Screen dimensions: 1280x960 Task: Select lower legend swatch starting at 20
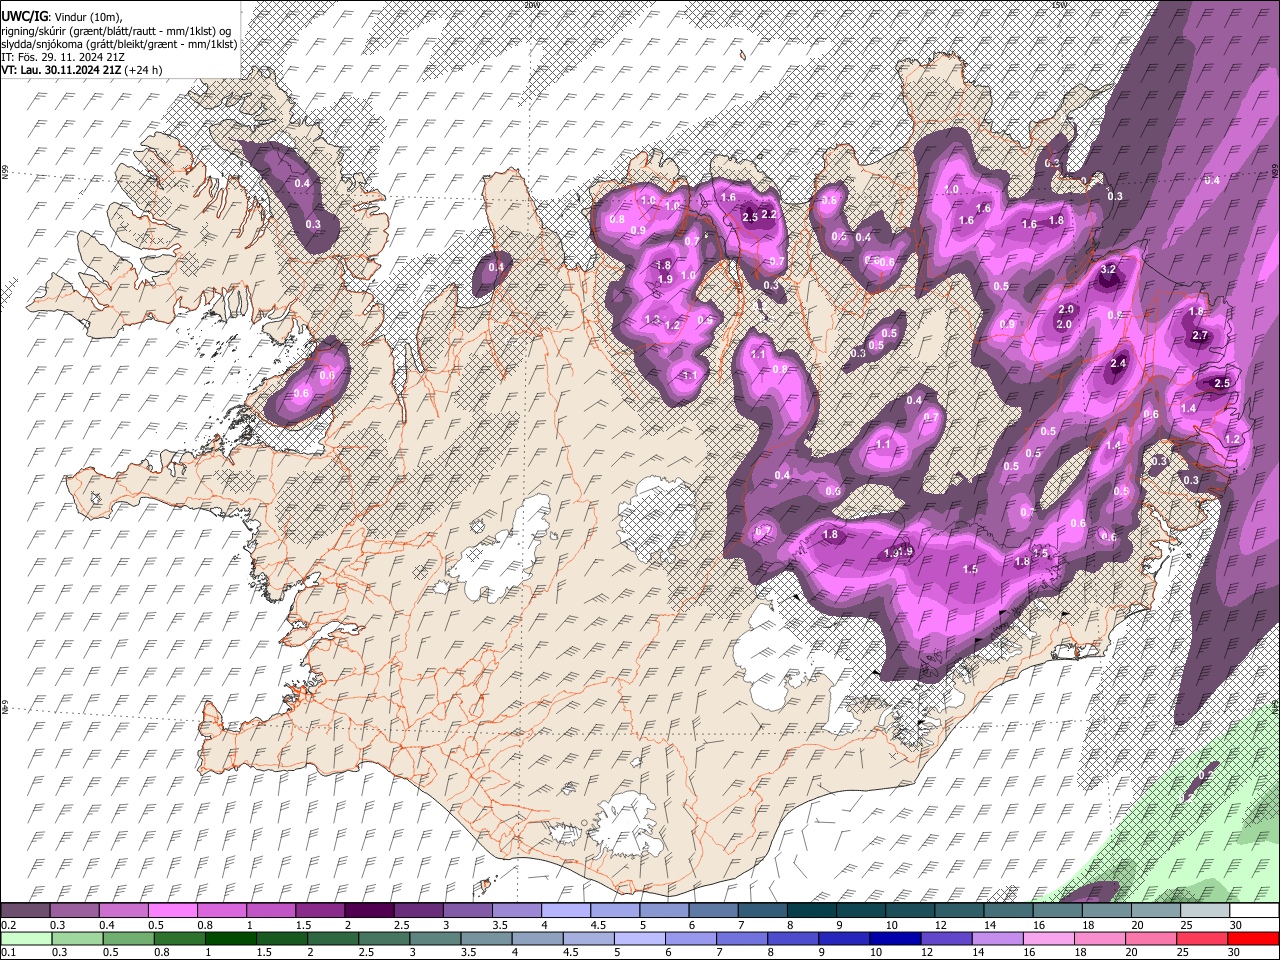1149,938
